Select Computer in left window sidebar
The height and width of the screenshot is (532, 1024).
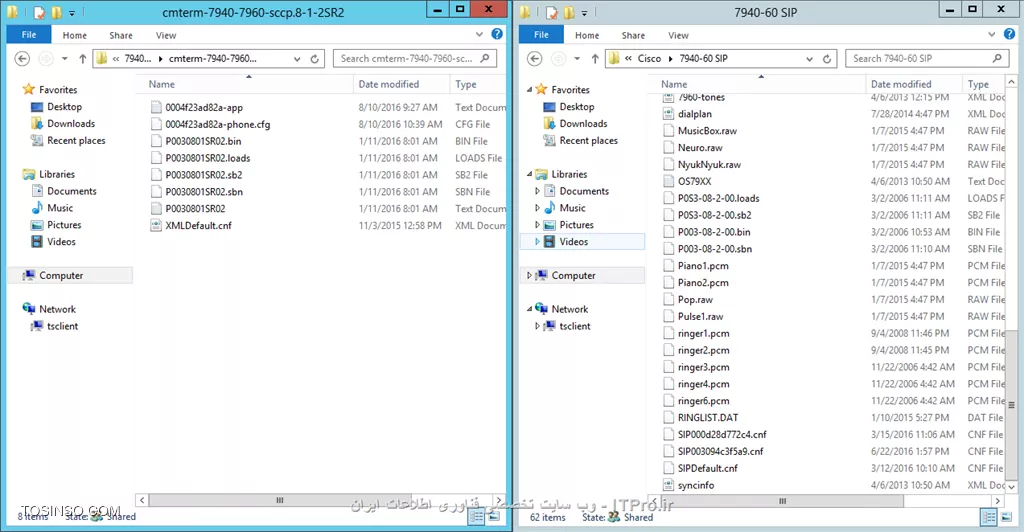61,275
